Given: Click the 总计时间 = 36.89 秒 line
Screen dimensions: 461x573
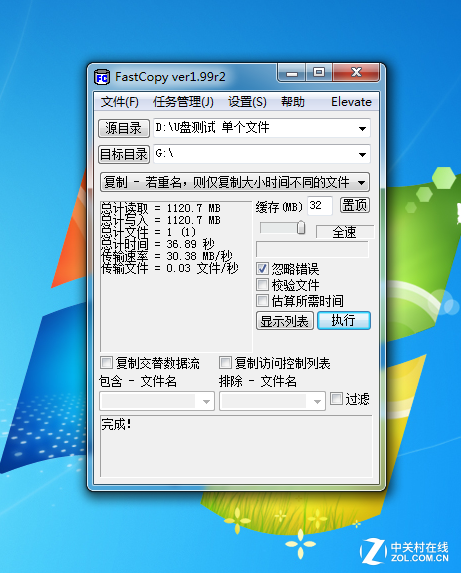Looking at the screenshot, I should (x=158, y=244).
